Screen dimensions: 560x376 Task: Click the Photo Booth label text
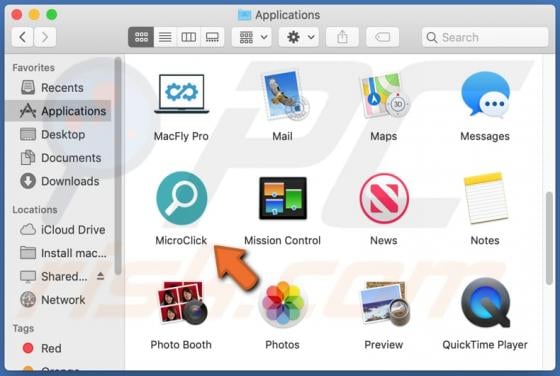click(x=181, y=345)
